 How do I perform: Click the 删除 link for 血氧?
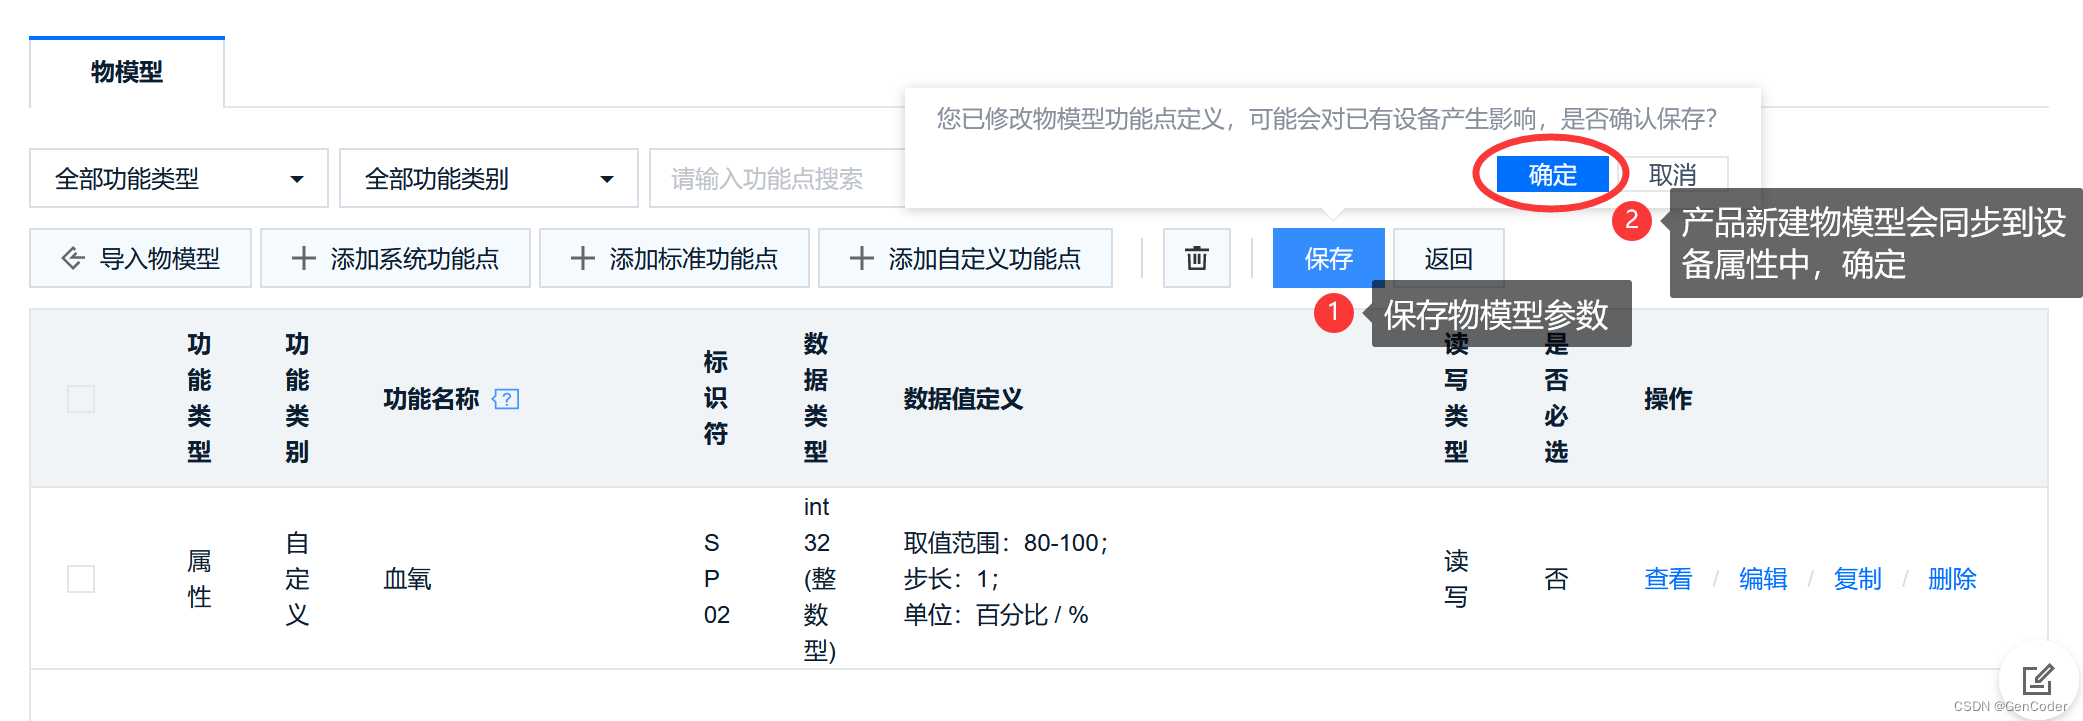point(1952,579)
